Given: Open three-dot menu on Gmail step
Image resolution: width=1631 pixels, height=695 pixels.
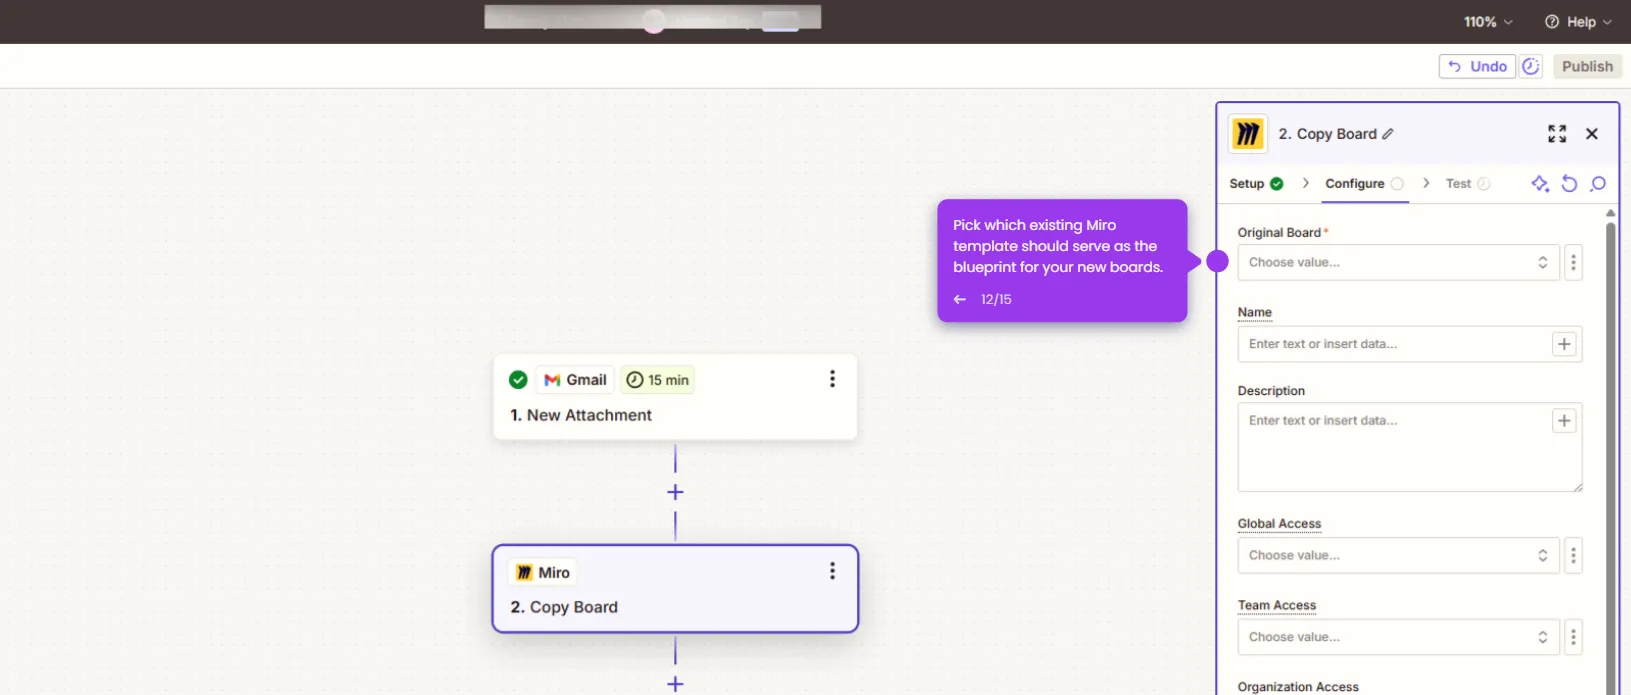Looking at the screenshot, I should [832, 379].
